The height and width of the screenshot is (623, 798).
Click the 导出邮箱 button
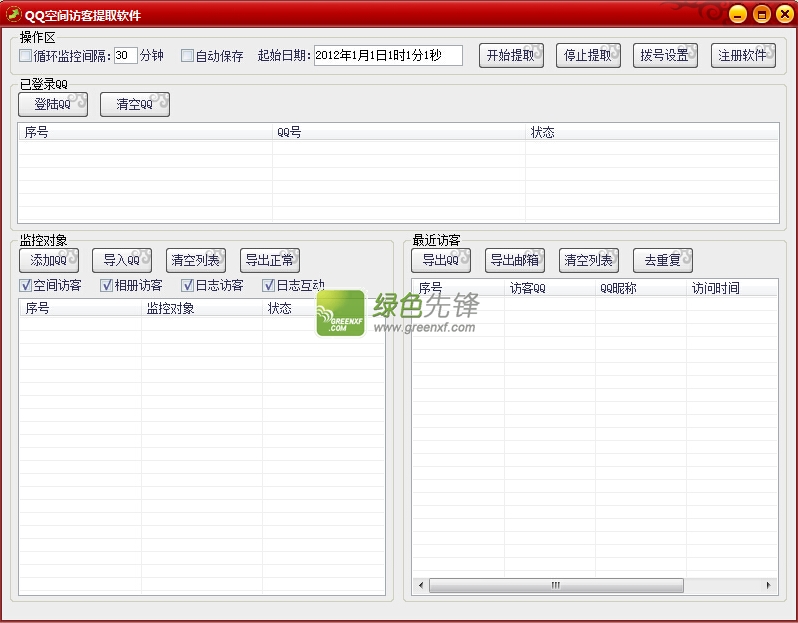pyautogui.click(x=515, y=261)
